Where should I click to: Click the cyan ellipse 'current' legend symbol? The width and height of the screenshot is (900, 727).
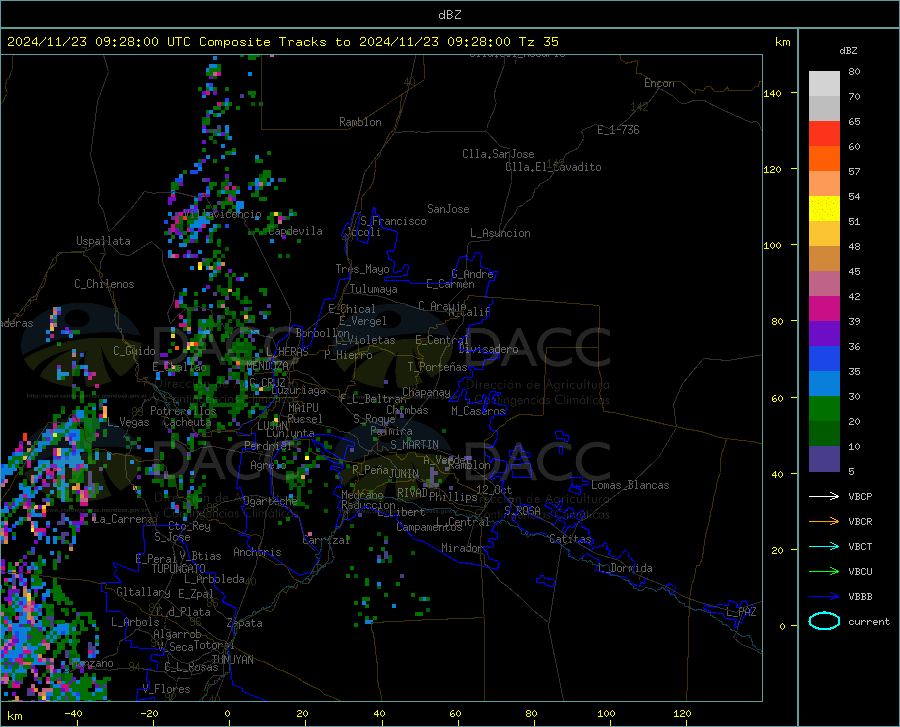pos(824,621)
